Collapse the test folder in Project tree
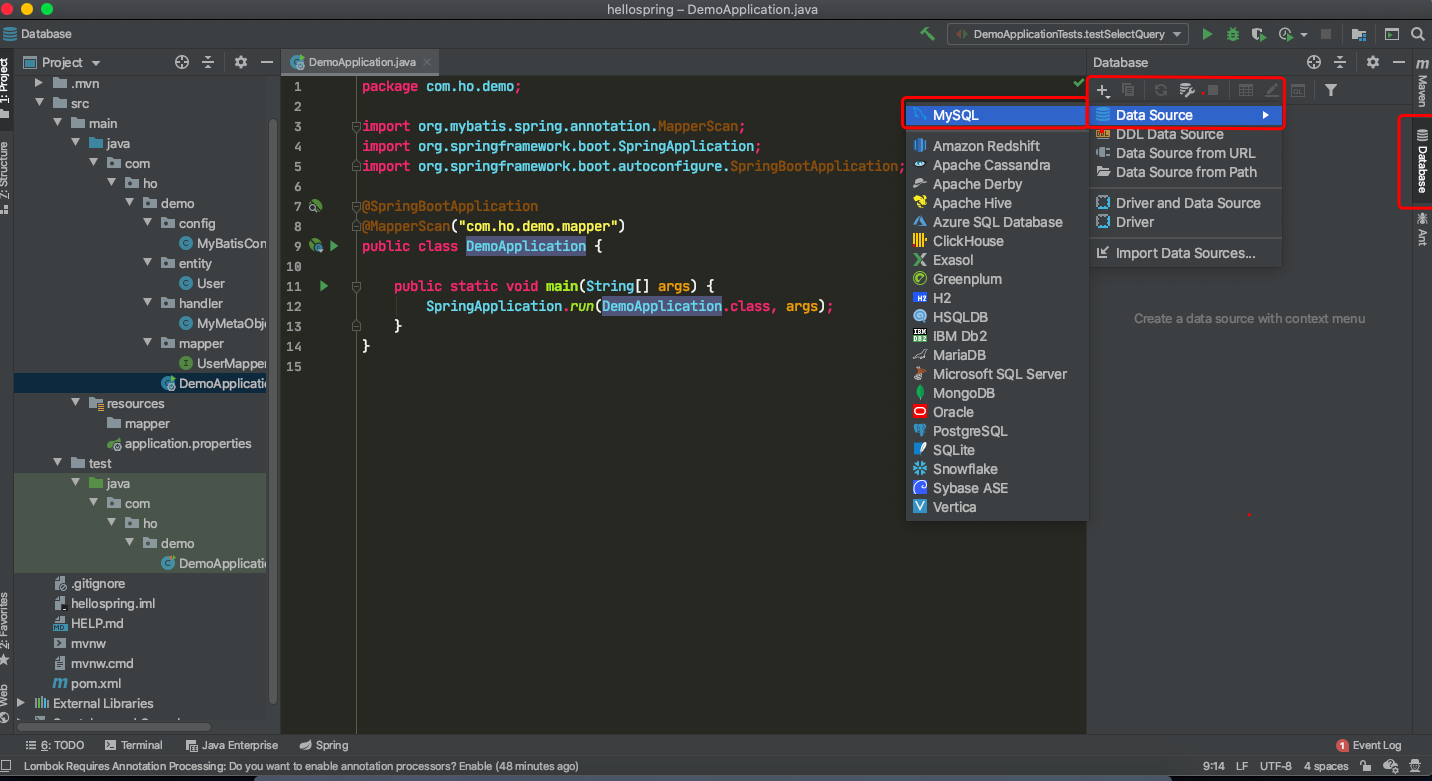The width and height of the screenshot is (1432, 781). coord(58,463)
